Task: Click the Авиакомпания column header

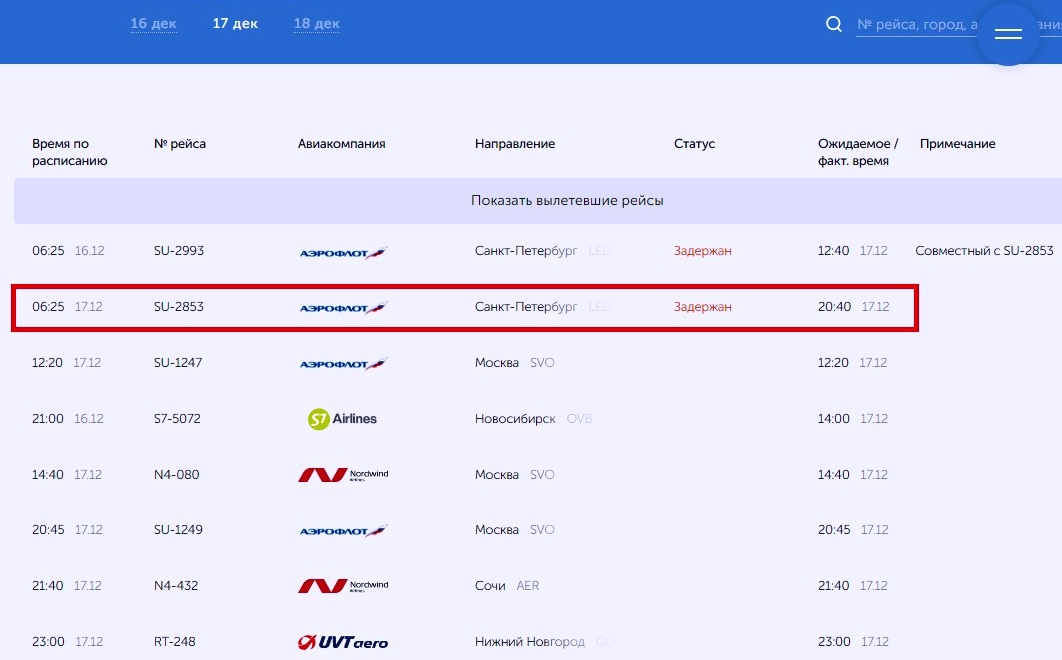Action: (341, 144)
